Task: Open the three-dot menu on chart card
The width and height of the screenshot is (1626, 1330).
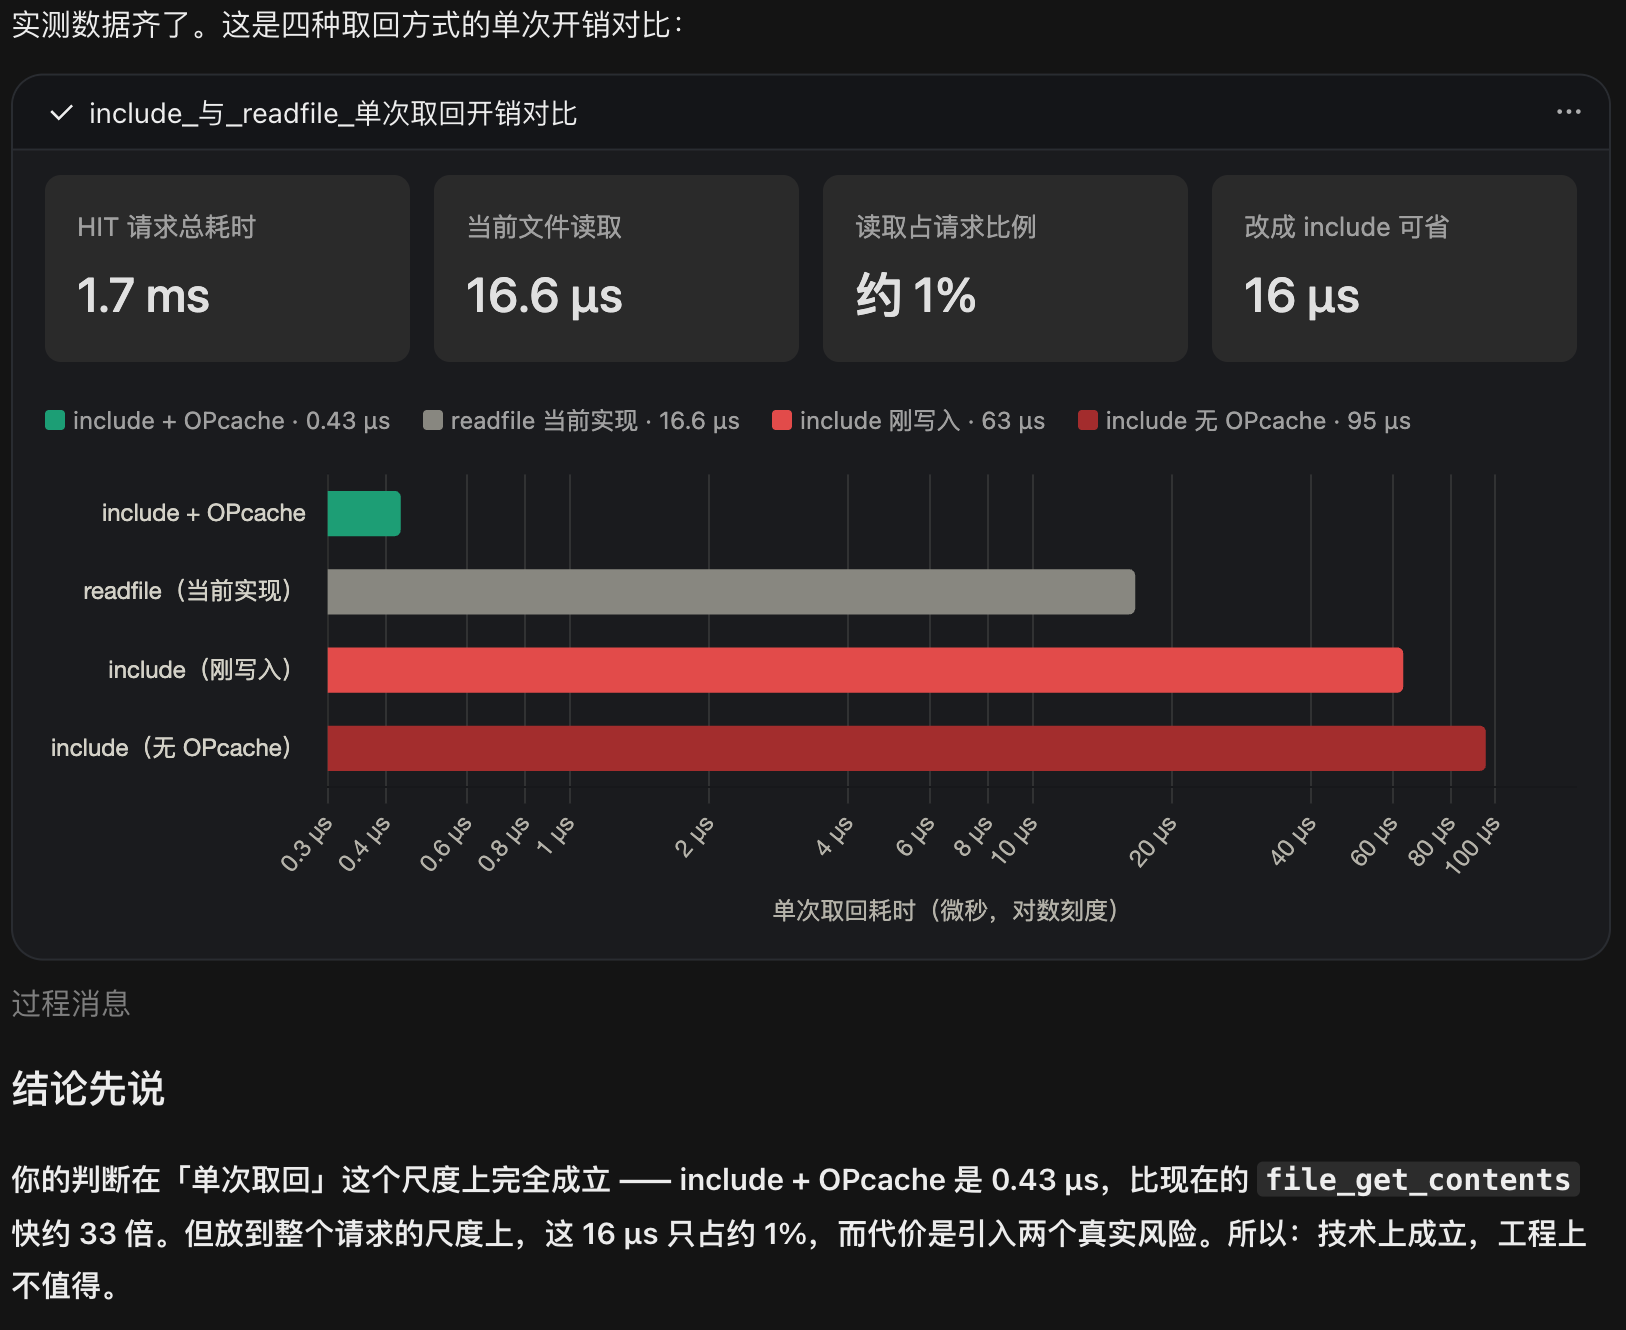Action: tap(1568, 112)
